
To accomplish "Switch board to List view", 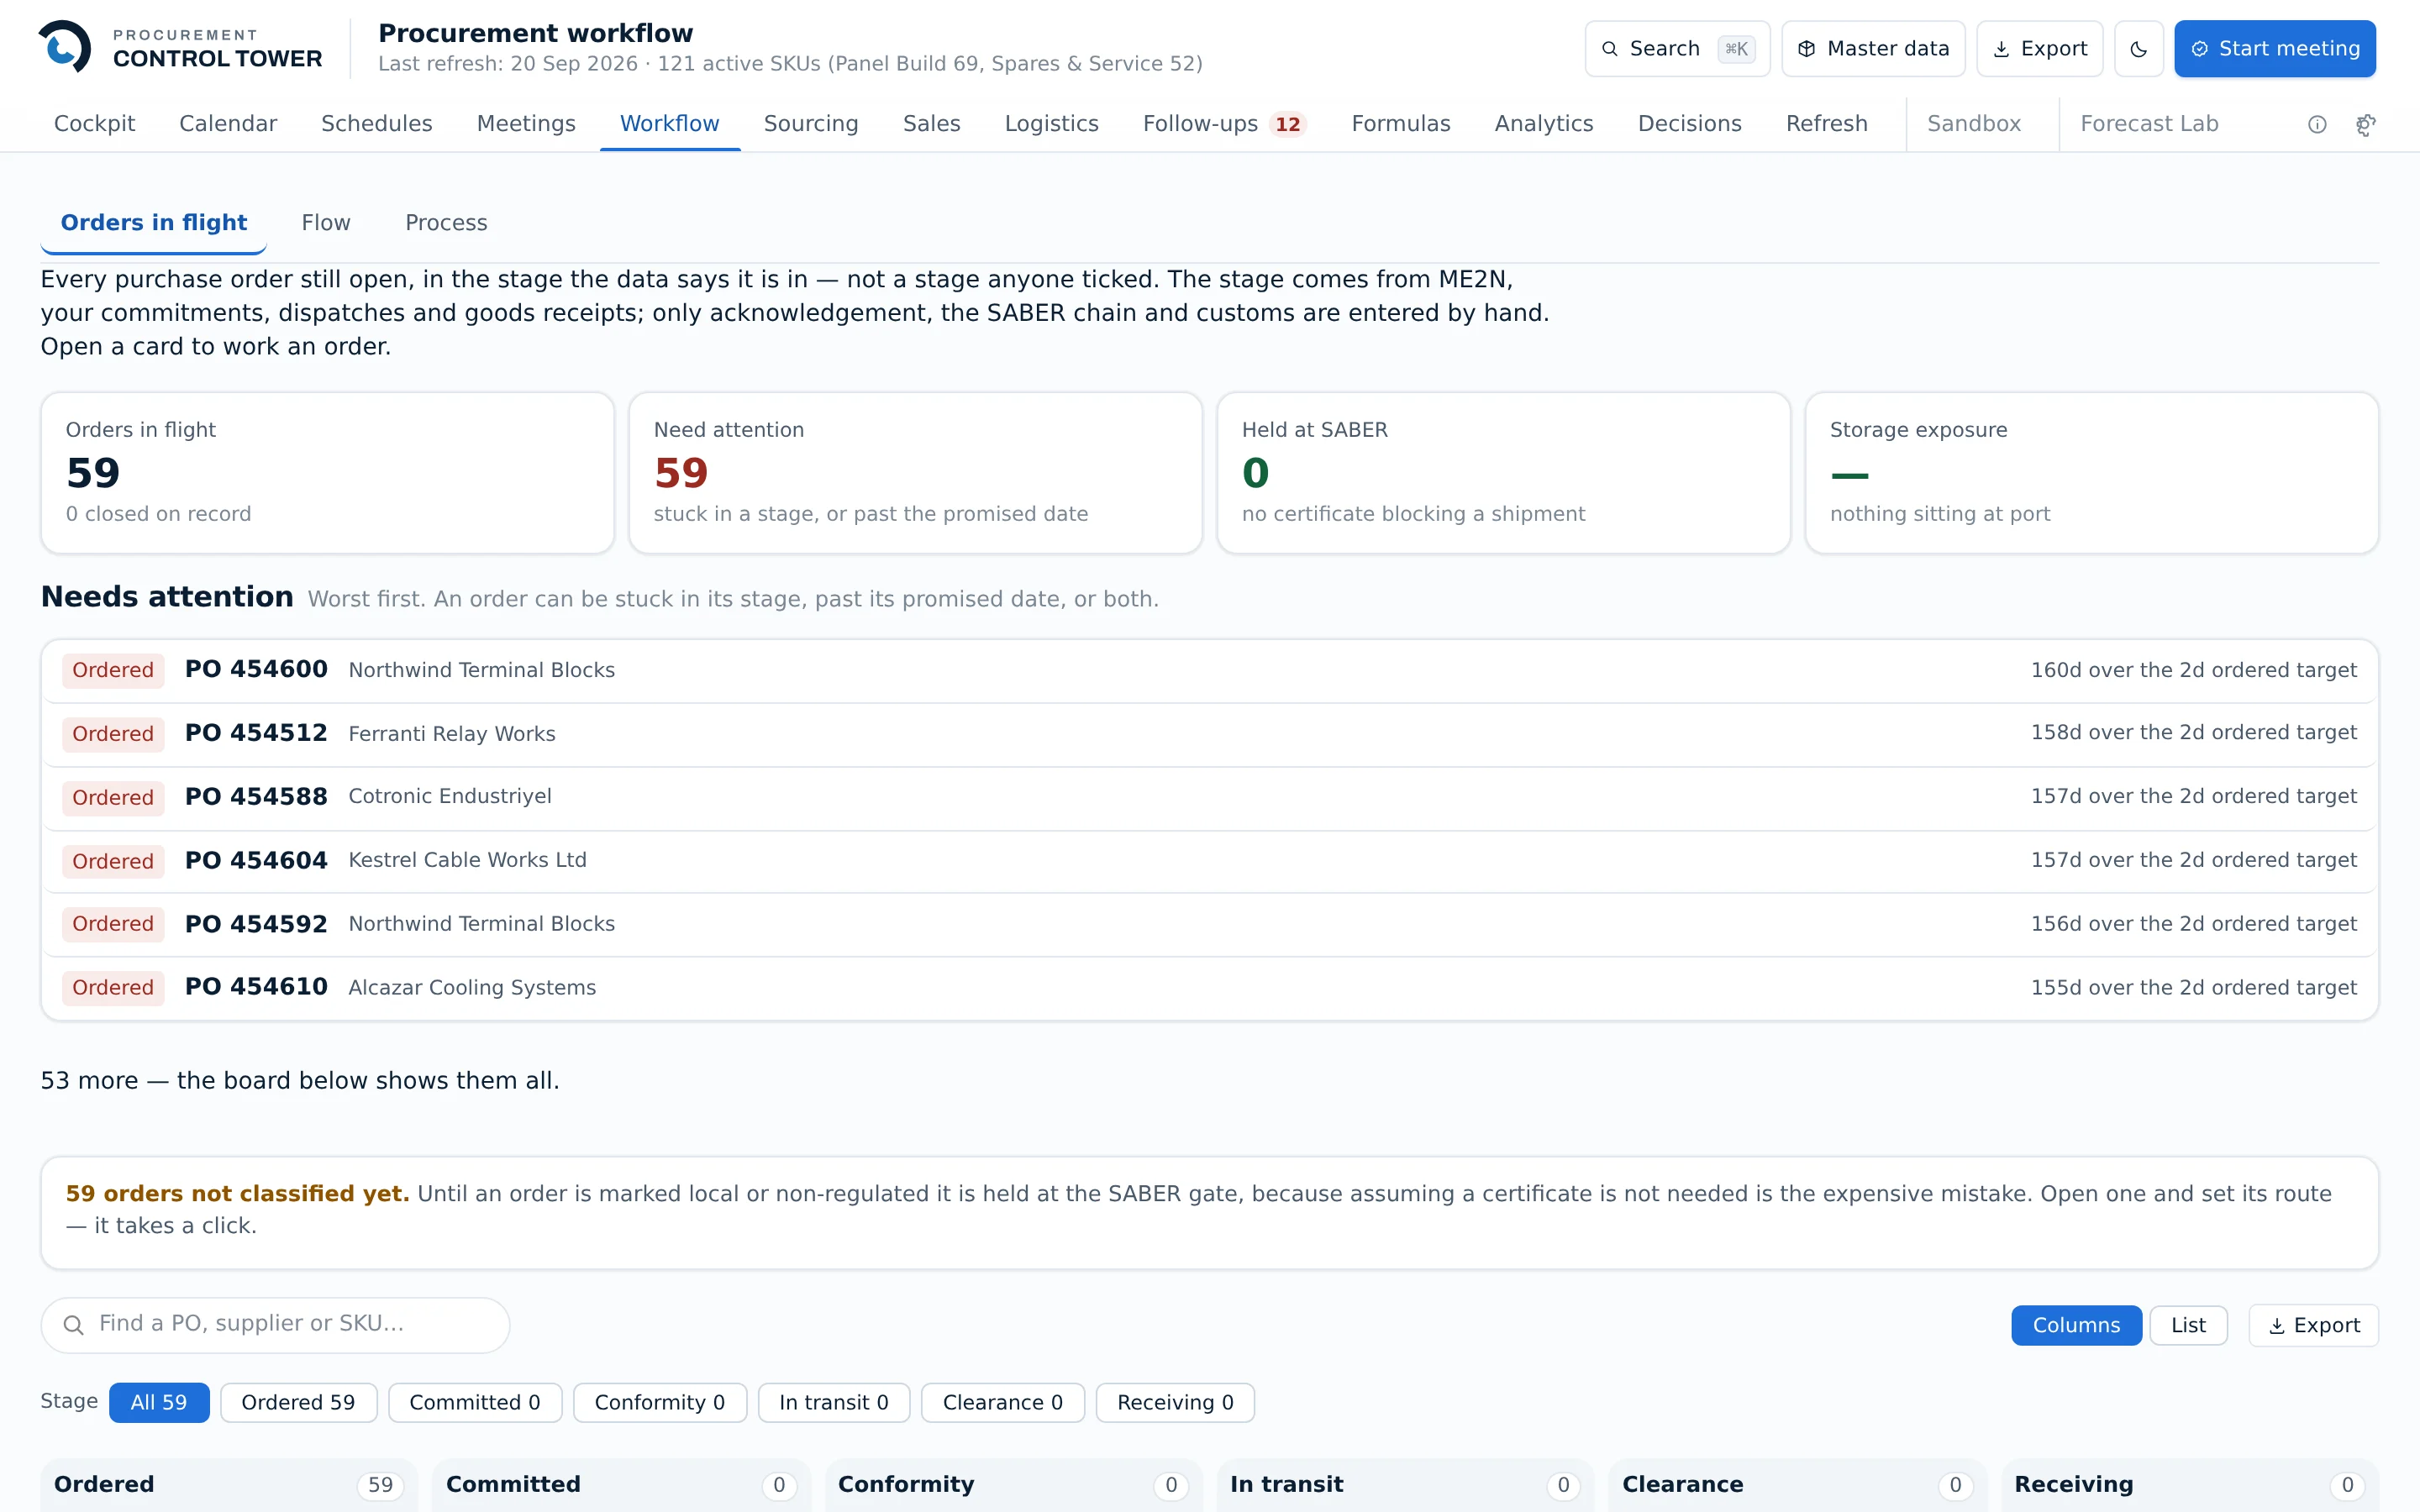I will (x=2188, y=1325).
